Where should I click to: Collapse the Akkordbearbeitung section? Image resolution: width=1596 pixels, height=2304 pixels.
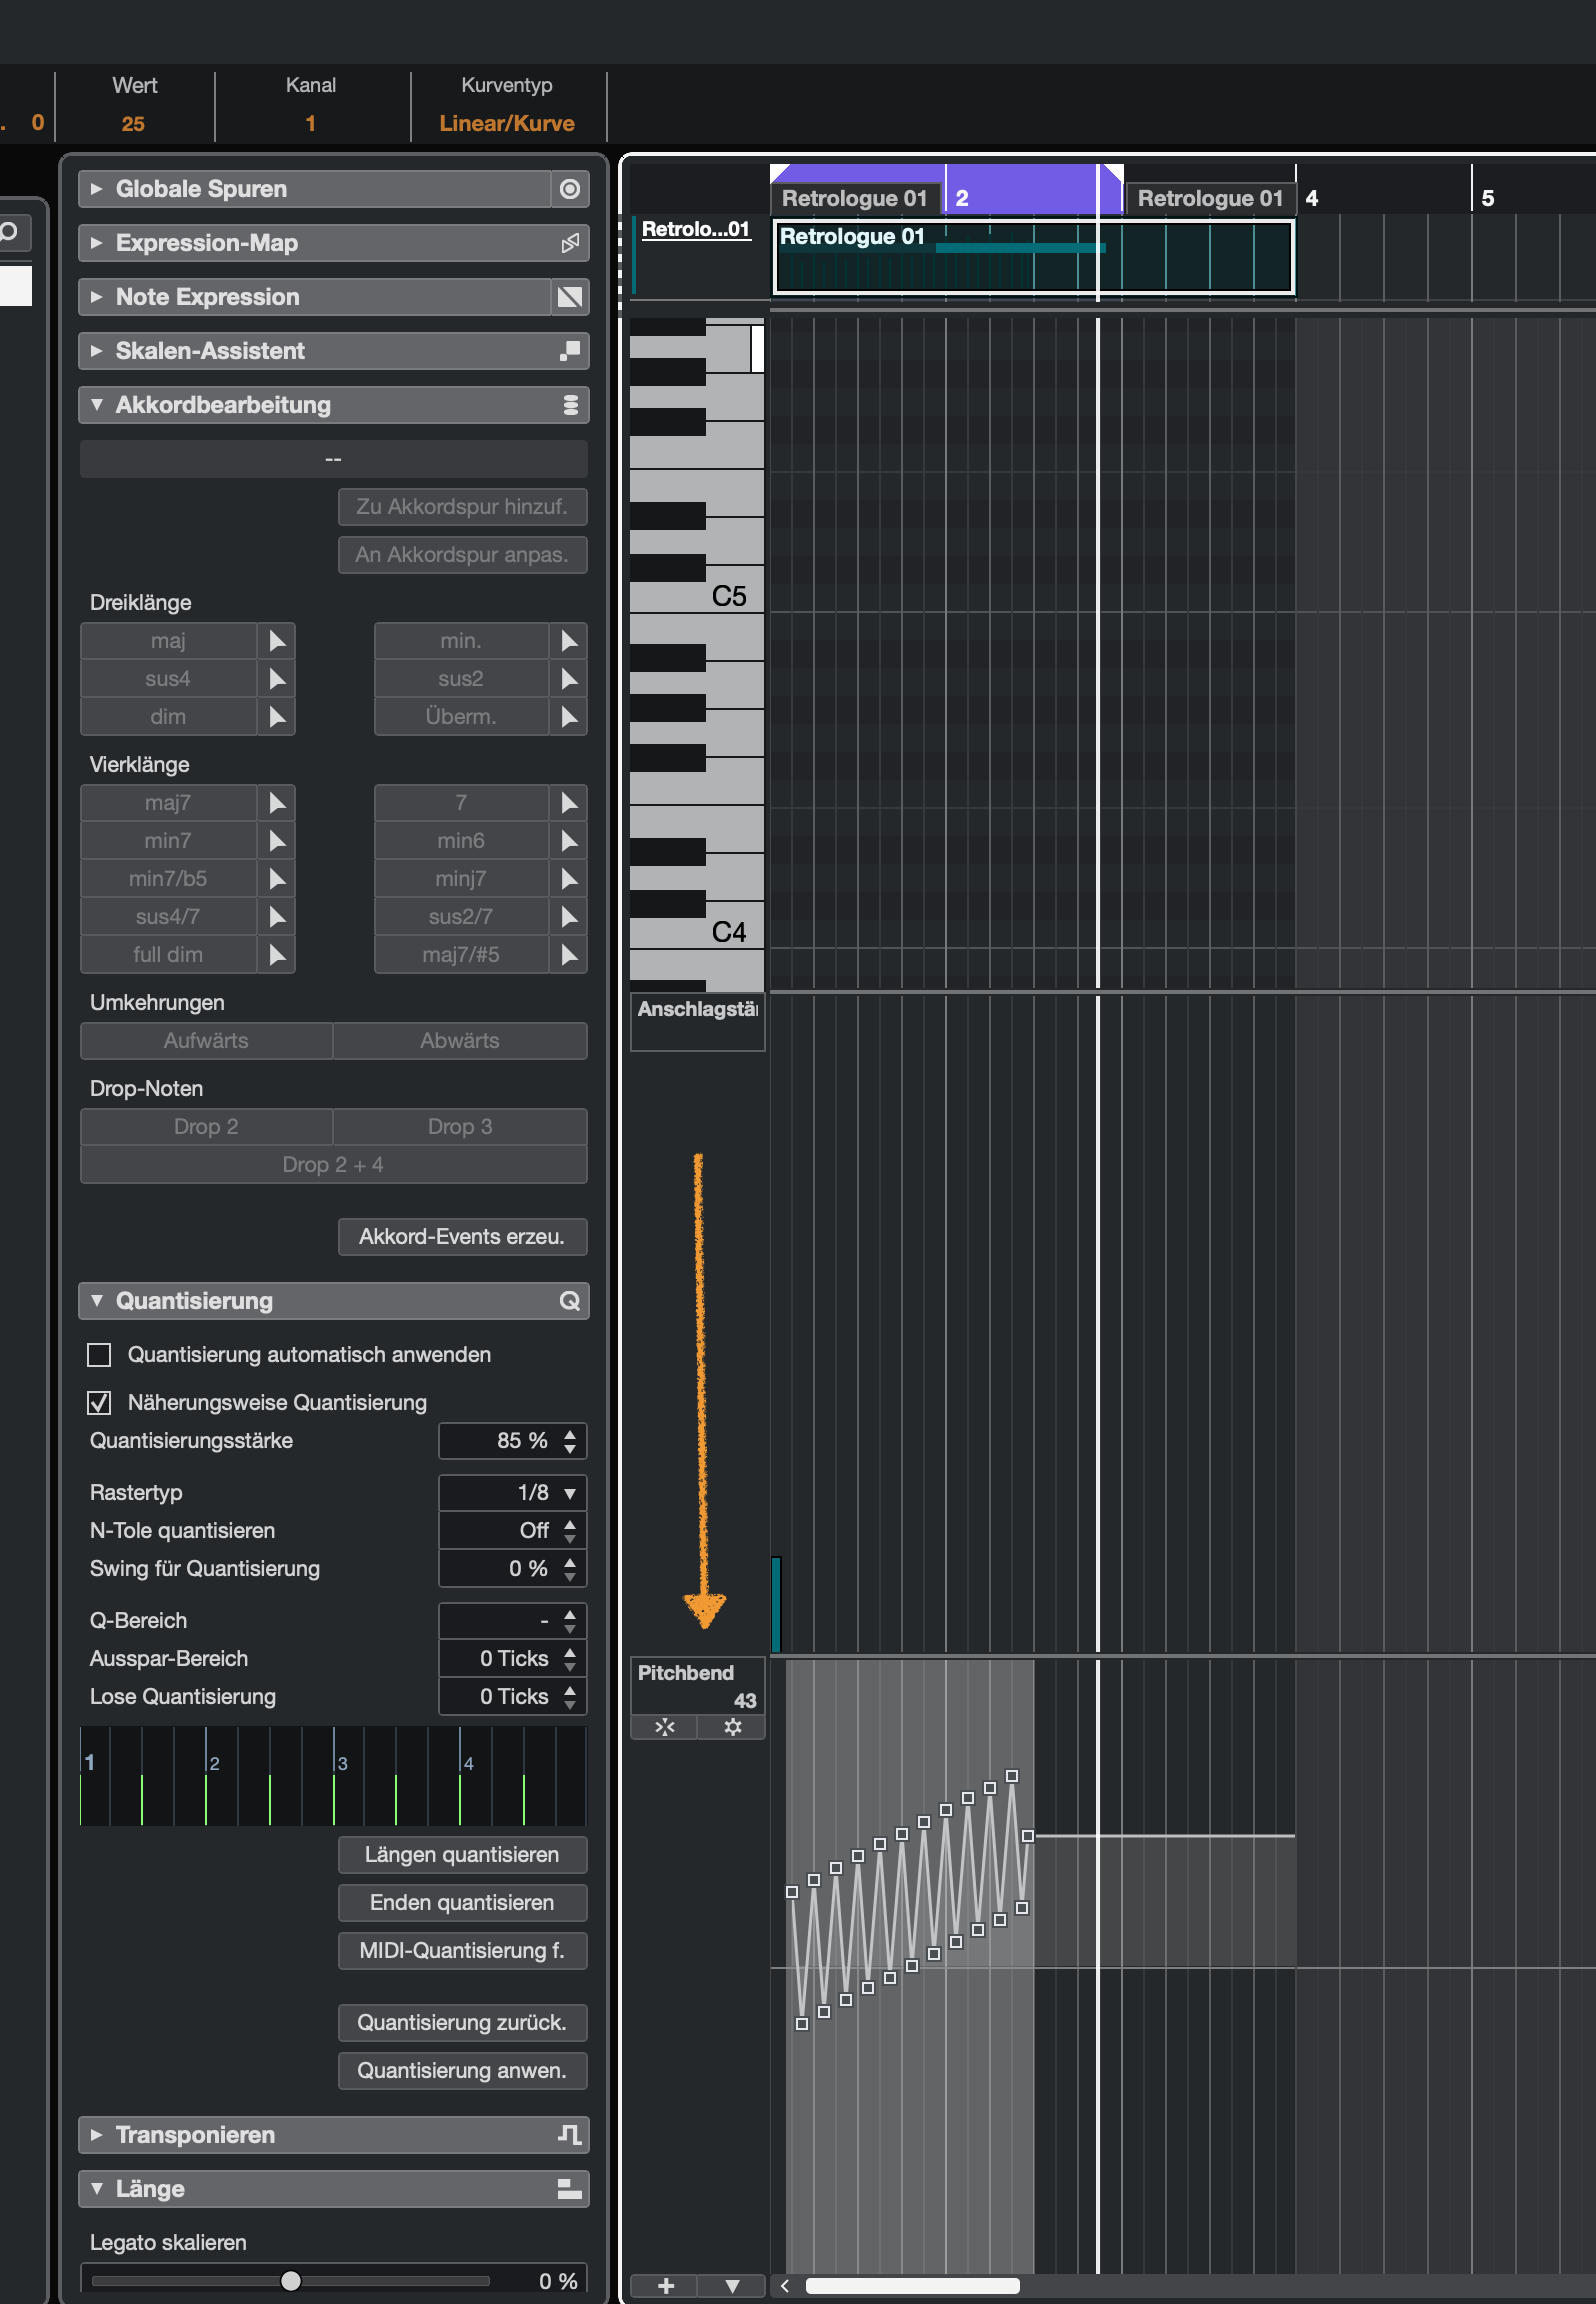pyautogui.click(x=97, y=405)
